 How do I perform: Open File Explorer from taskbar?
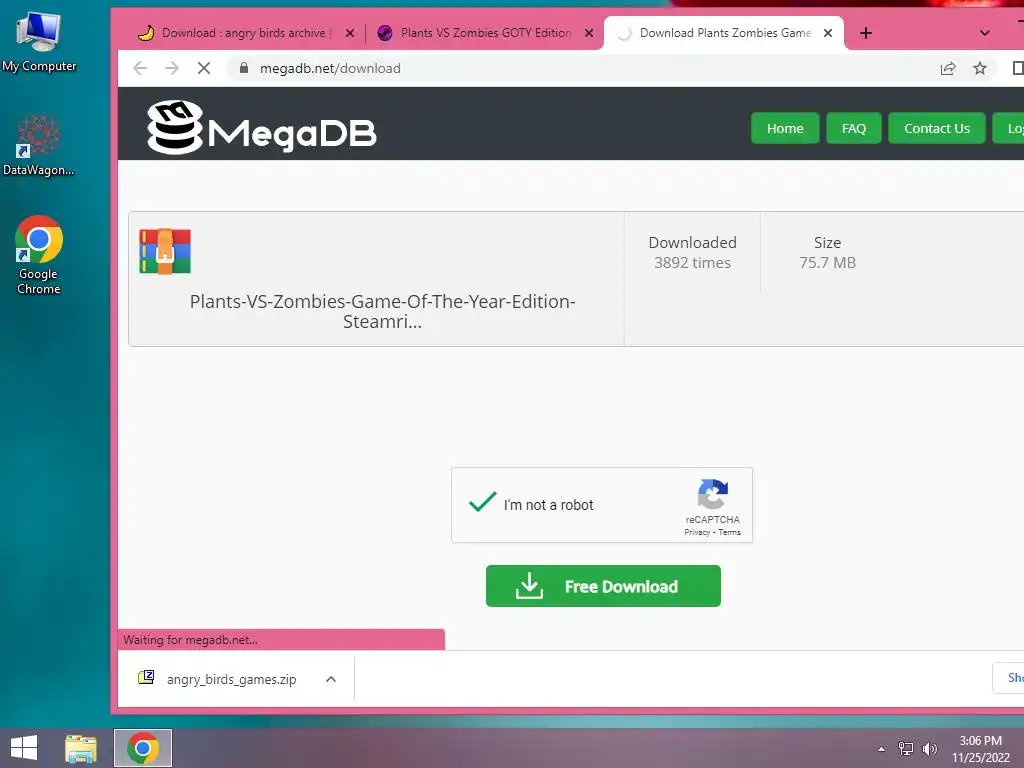[x=81, y=748]
